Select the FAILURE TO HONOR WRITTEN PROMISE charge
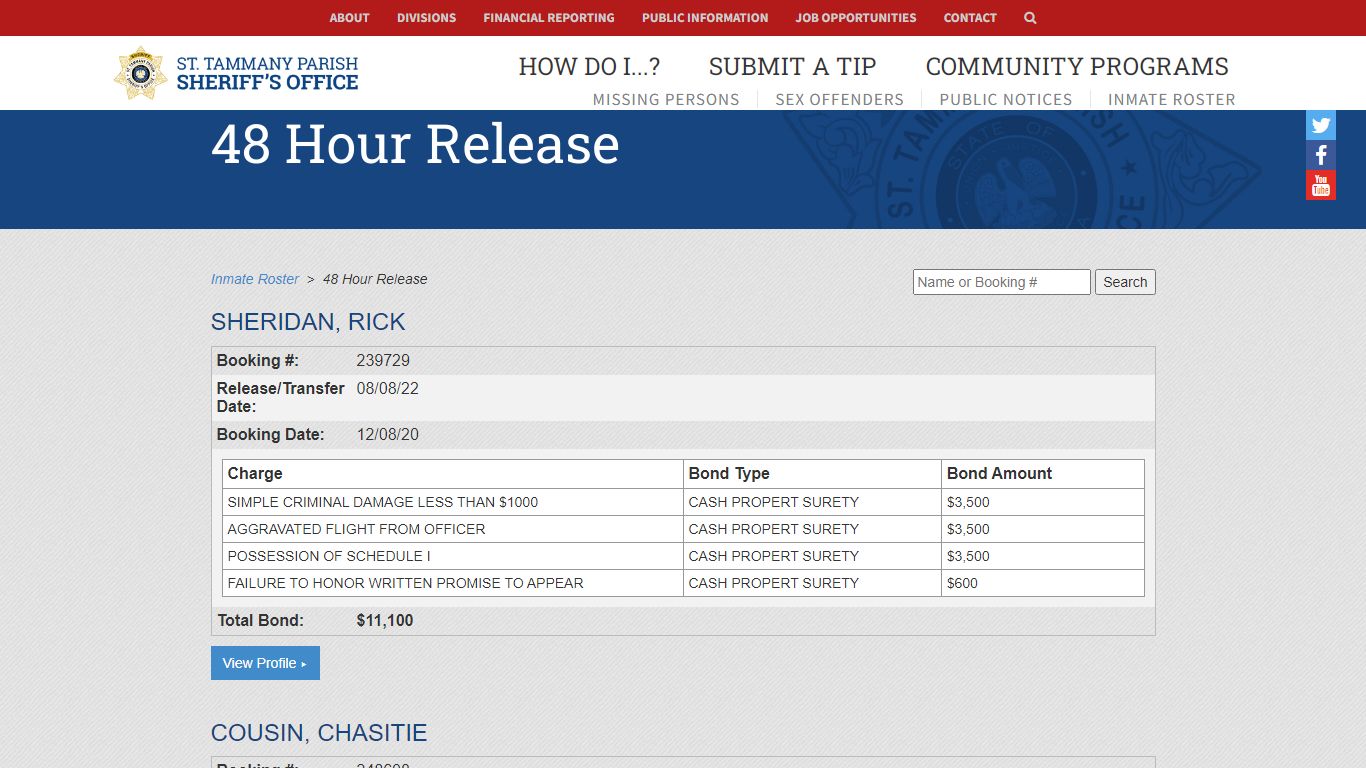The width and height of the screenshot is (1366, 768). [405, 583]
